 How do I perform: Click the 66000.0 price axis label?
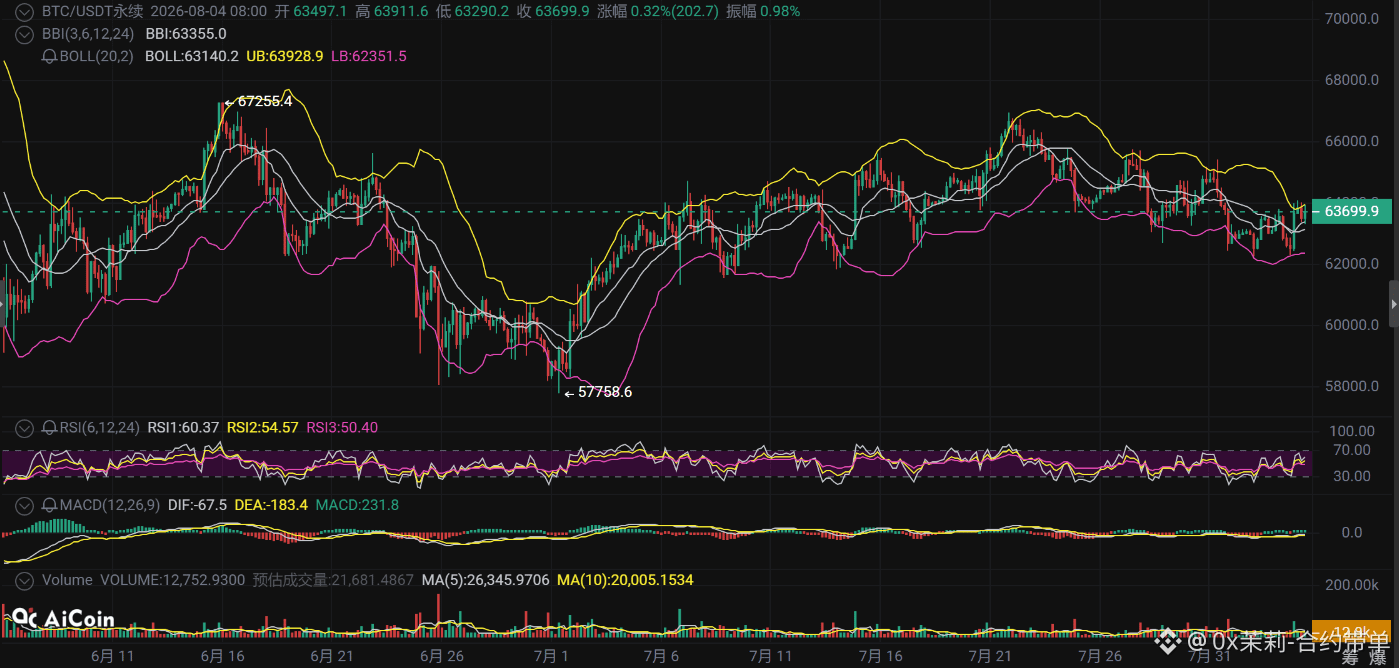coord(1351,141)
